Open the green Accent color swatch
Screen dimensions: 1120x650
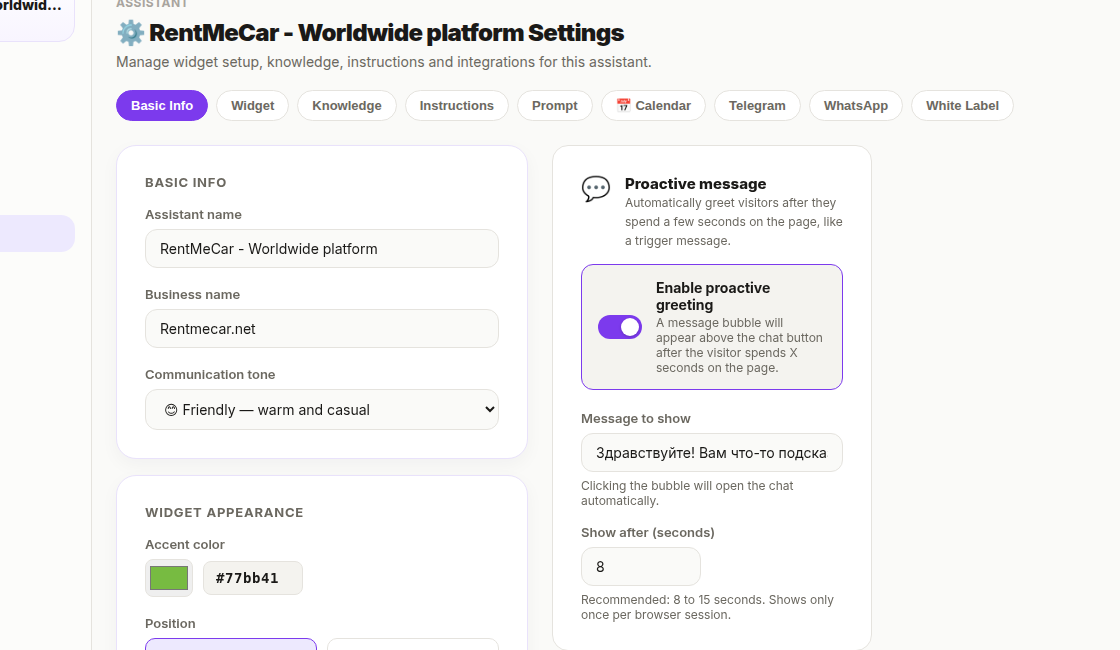[x=169, y=578]
